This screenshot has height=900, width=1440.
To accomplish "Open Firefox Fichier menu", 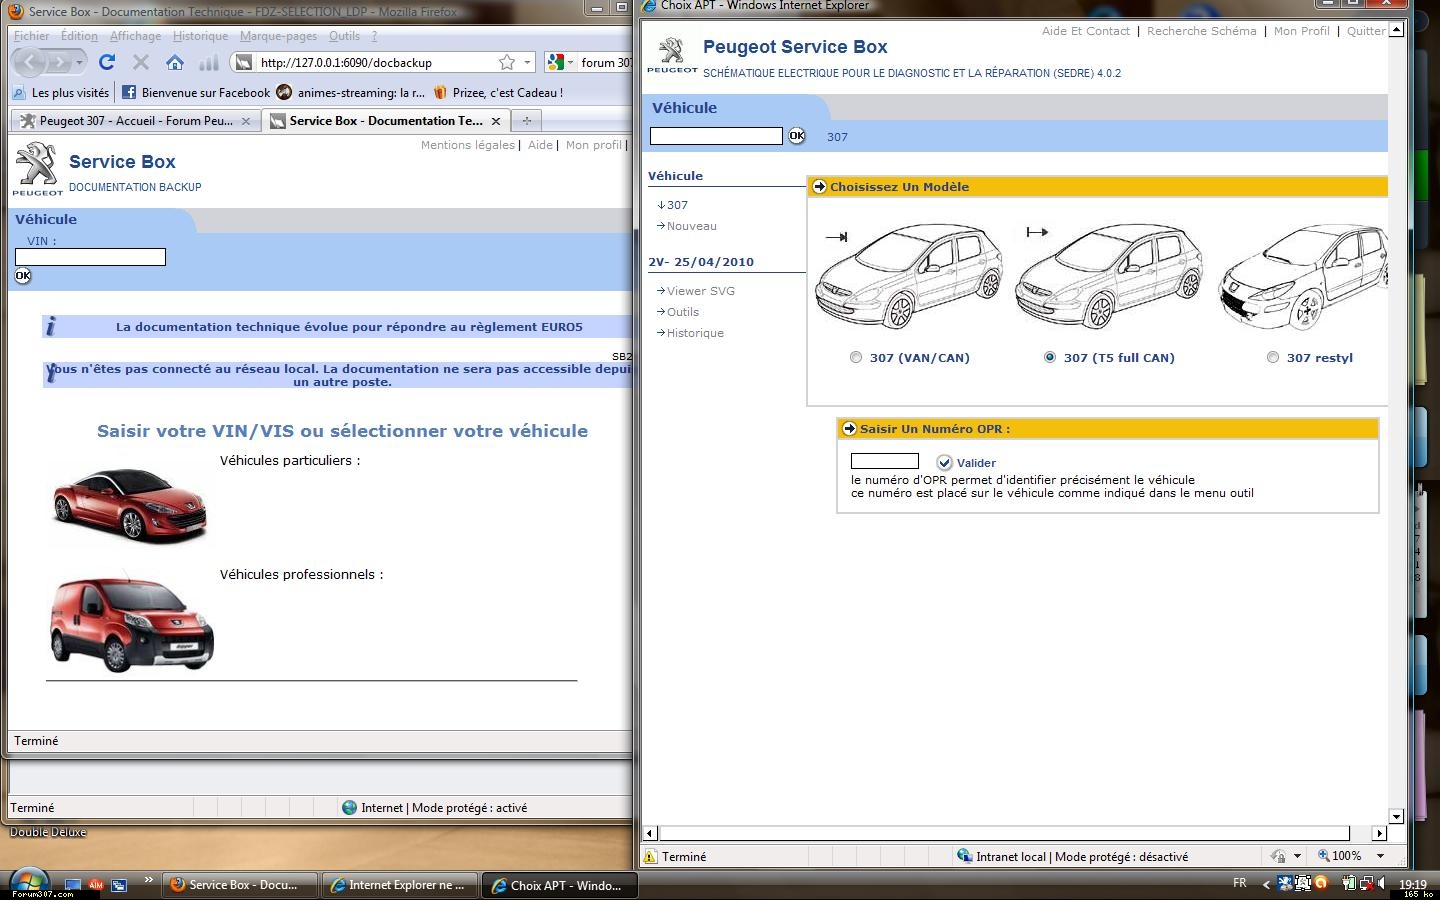I will 31,36.
